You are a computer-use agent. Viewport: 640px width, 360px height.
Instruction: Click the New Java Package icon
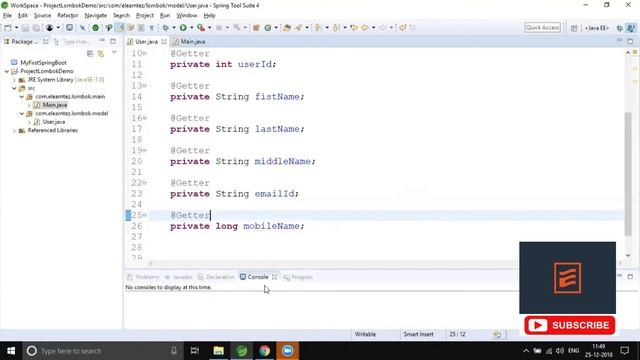pos(256,28)
